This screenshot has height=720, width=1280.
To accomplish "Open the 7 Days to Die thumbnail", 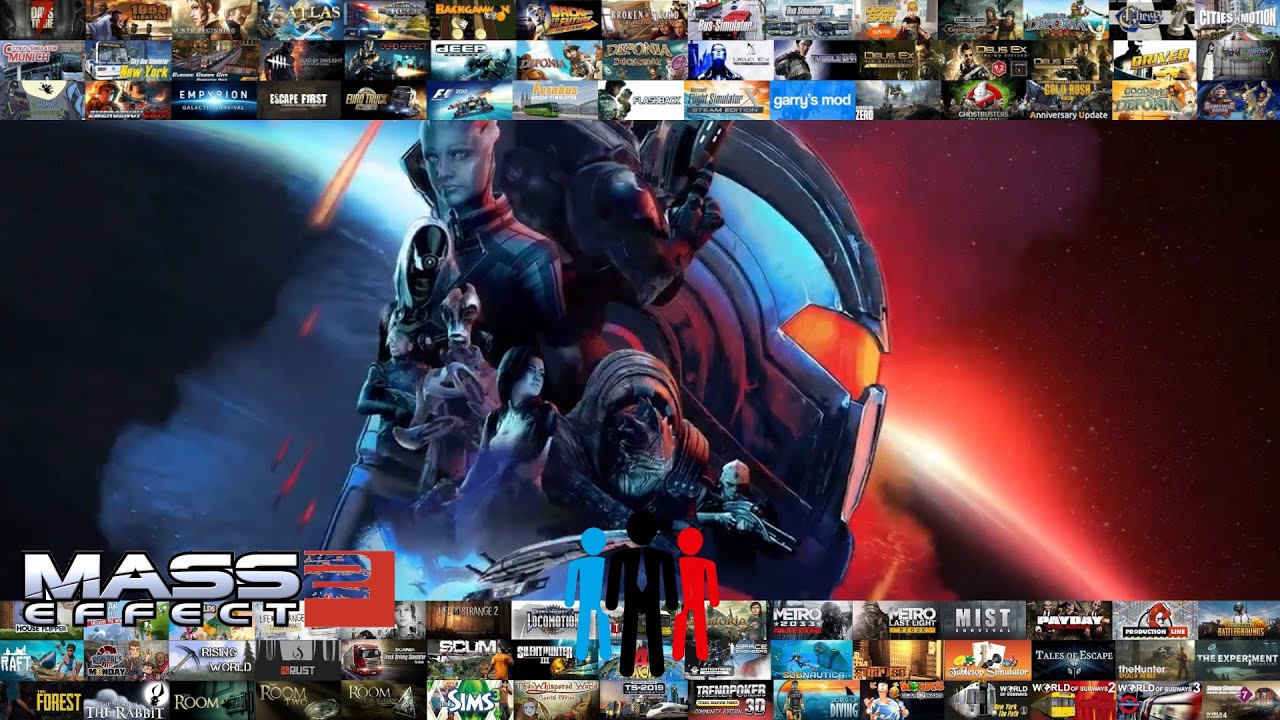I will coord(43,20).
